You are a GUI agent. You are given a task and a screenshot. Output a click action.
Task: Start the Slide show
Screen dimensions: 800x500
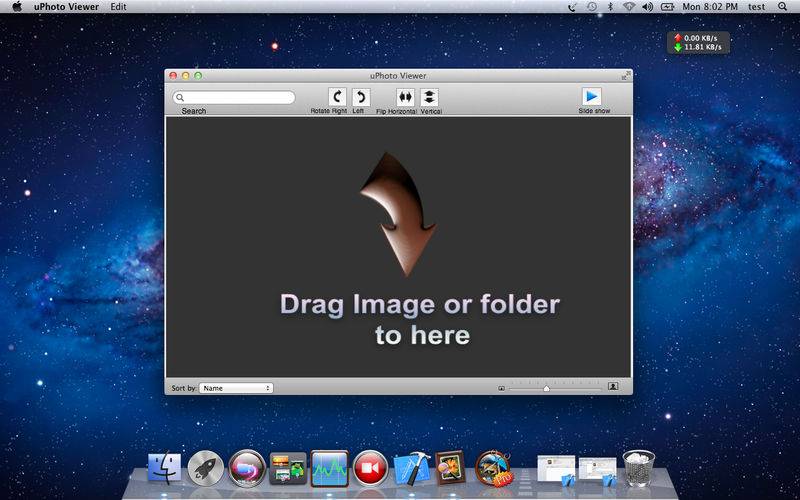(592, 96)
